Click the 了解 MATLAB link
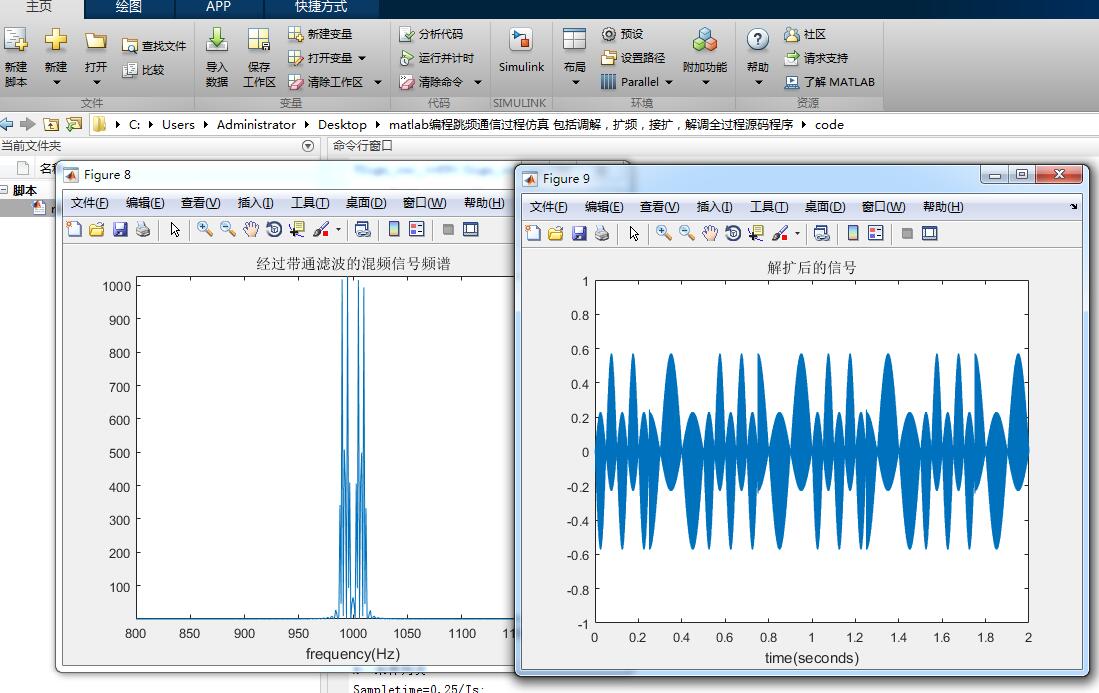1099x693 pixels. click(829, 82)
